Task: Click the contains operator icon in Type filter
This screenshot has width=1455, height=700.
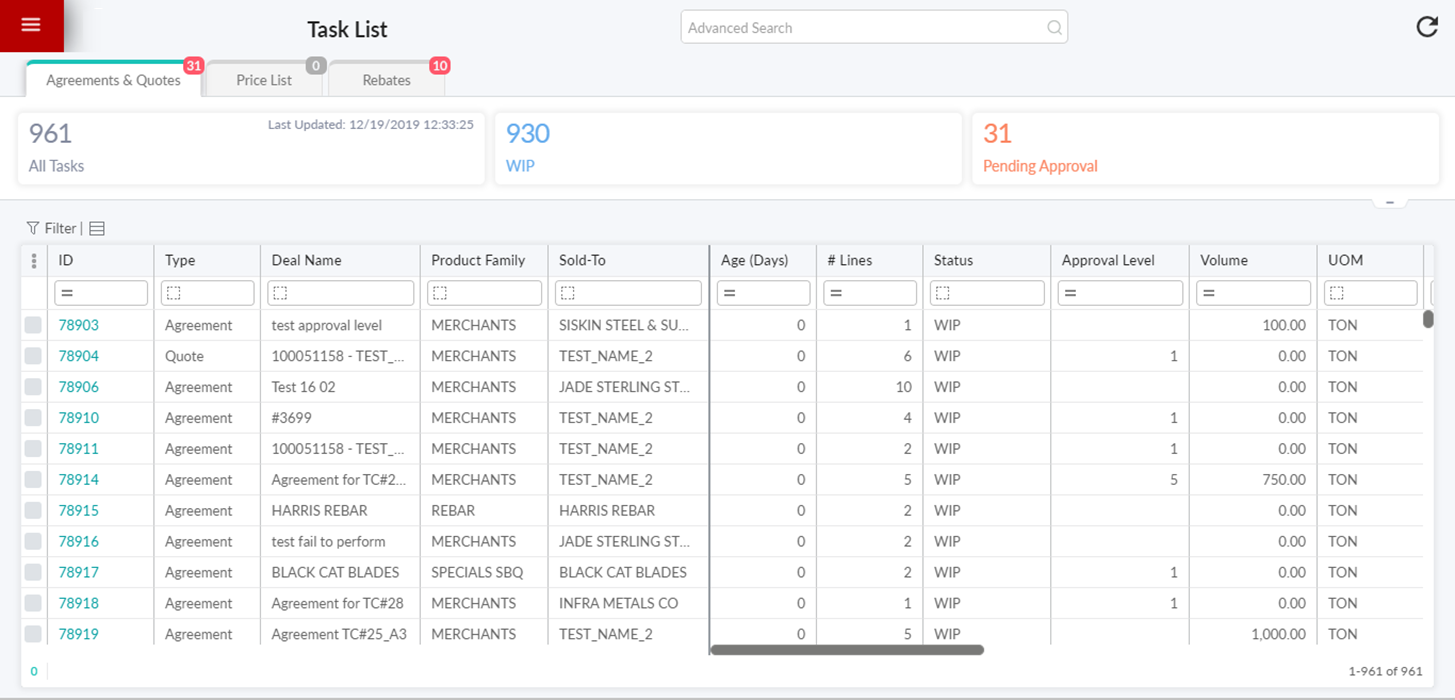Action: [174, 293]
